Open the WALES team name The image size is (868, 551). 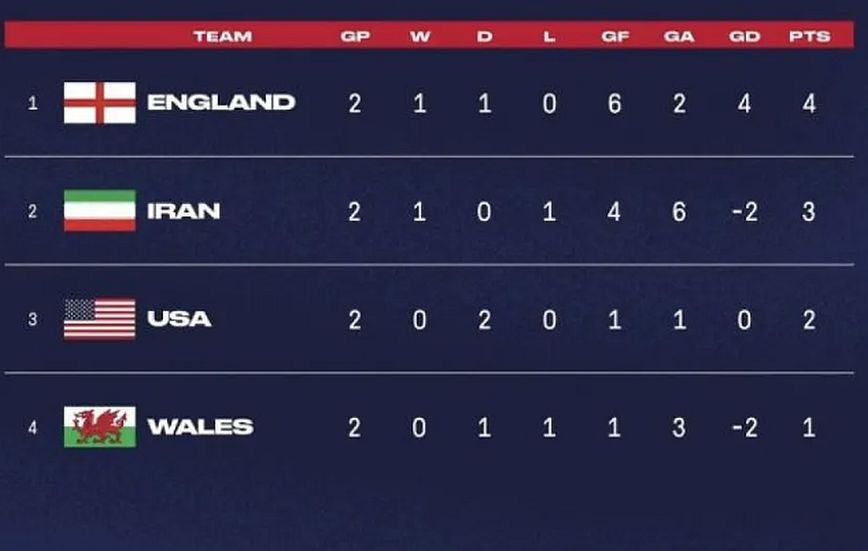pos(200,427)
